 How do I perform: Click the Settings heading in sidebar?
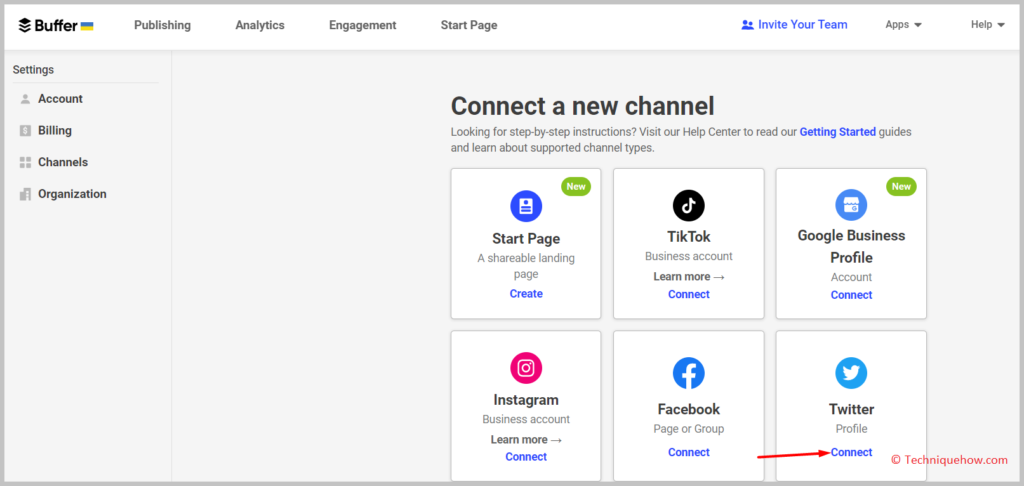33,70
